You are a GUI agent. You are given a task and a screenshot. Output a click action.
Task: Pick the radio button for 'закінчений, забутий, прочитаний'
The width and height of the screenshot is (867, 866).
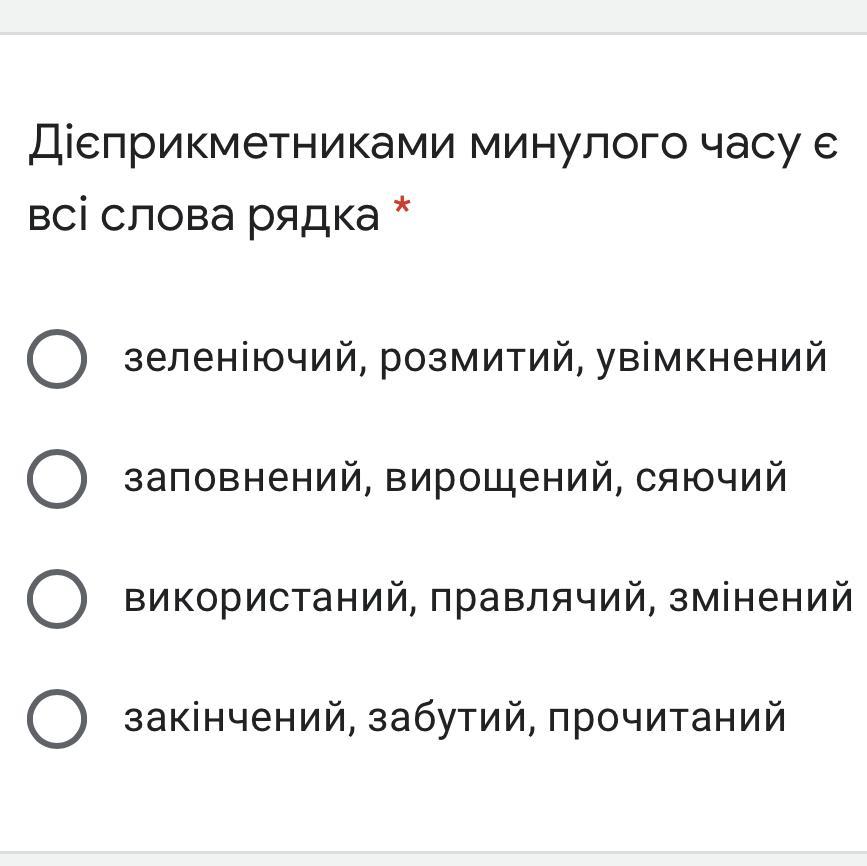click(56, 718)
